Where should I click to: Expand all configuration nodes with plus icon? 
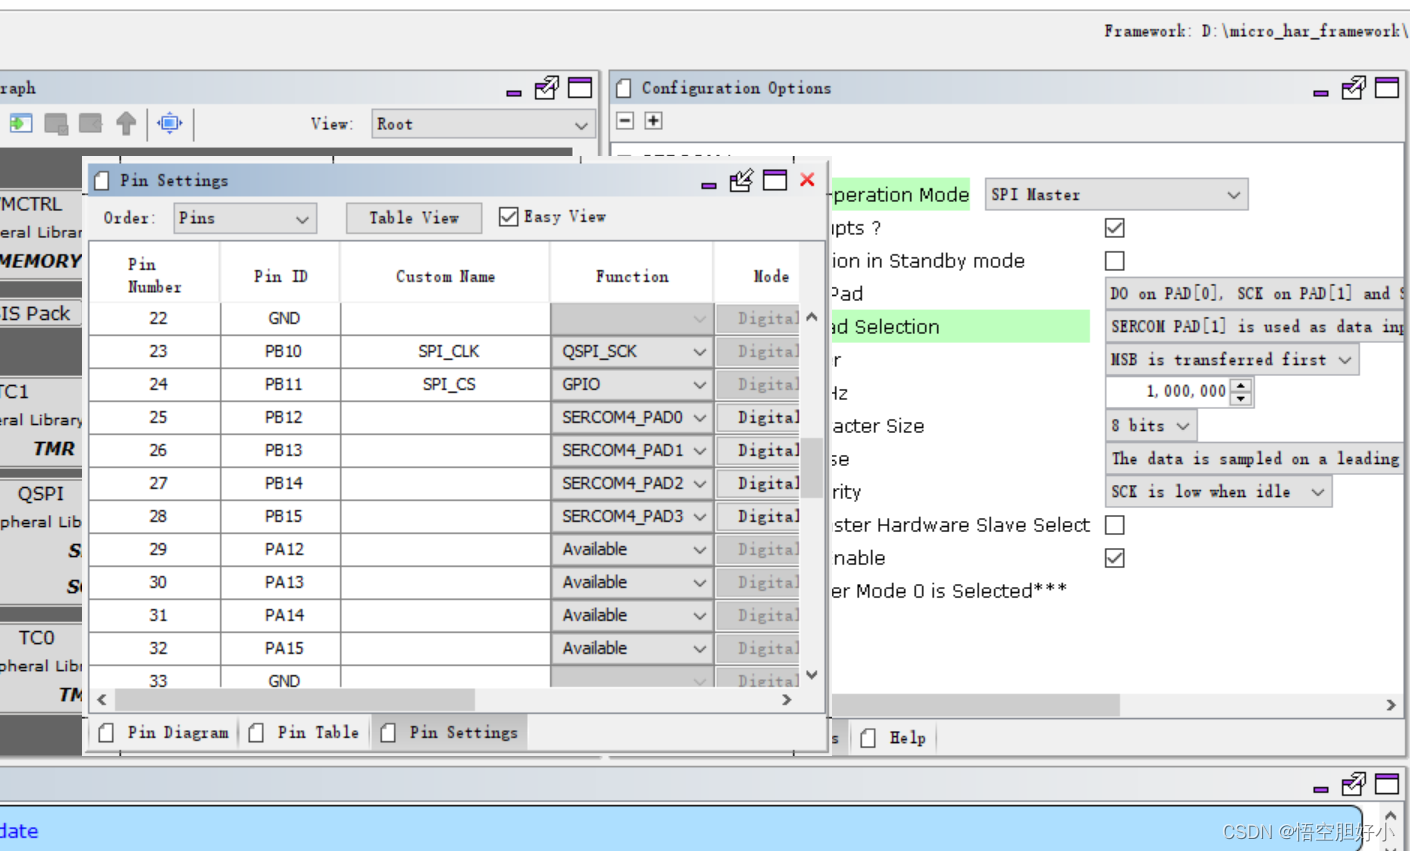tap(653, 121)
